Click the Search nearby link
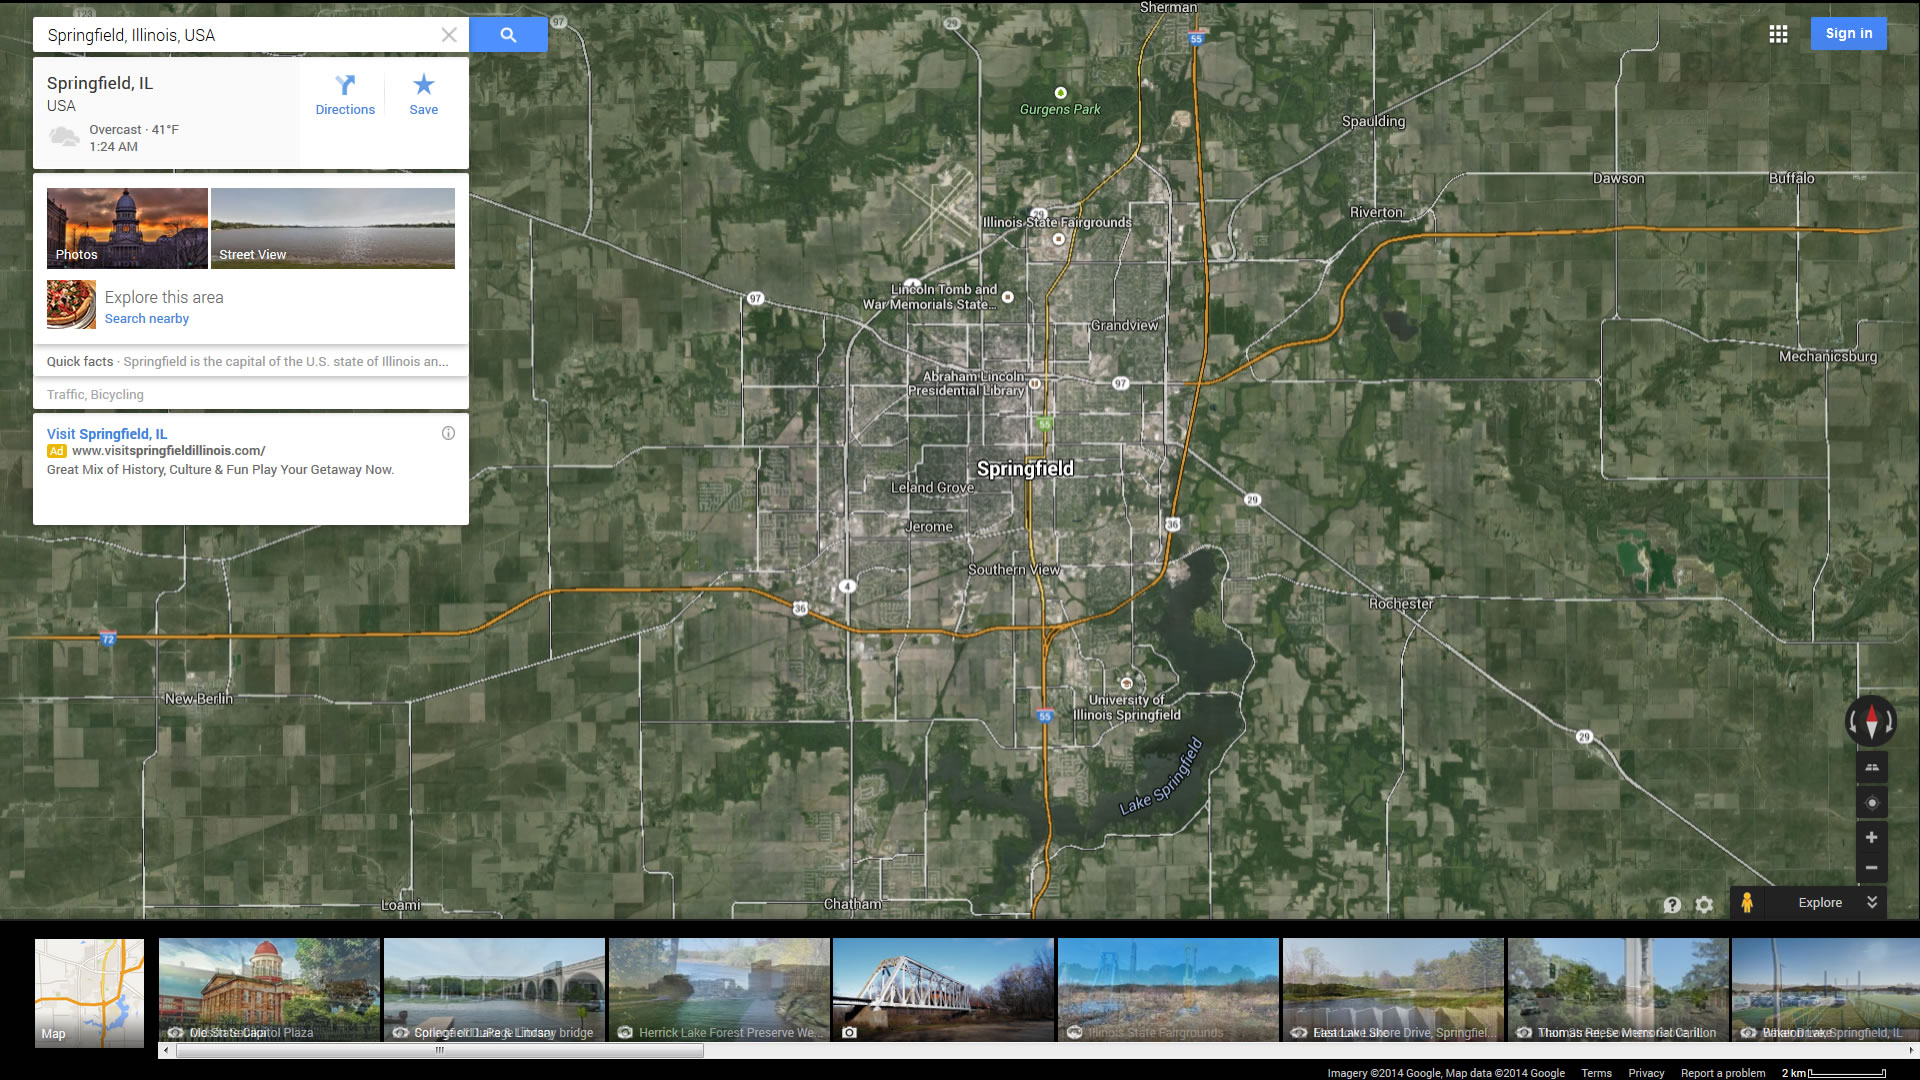 (x=147, y=318)
